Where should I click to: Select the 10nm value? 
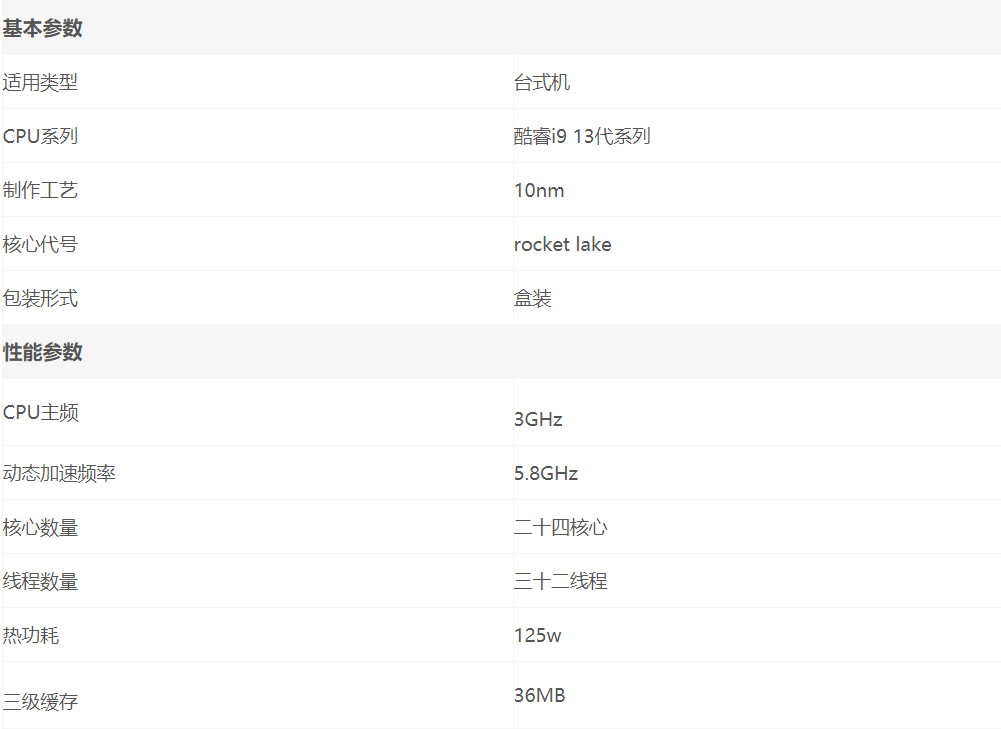tap(539, 190)
